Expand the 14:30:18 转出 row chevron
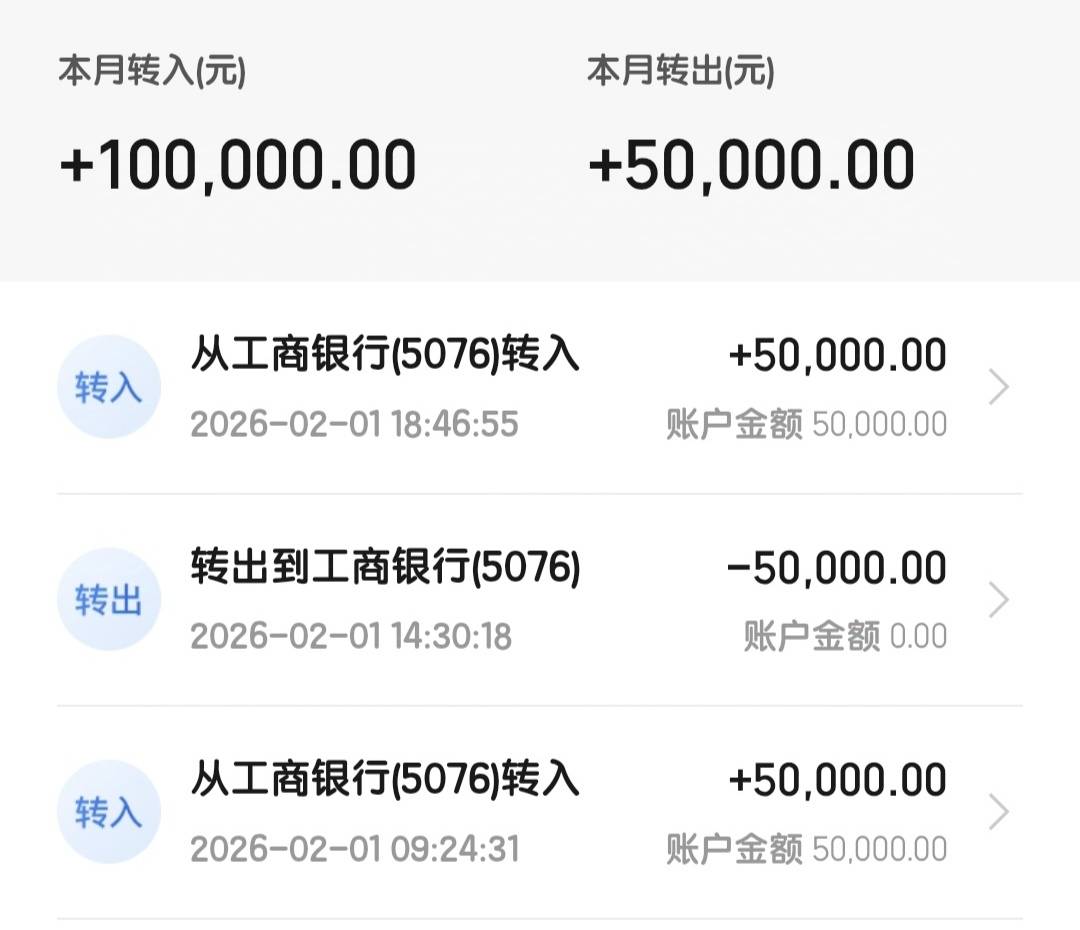Image resolution: width=1080 pixels, height=930 pixels. coord(998,600)
